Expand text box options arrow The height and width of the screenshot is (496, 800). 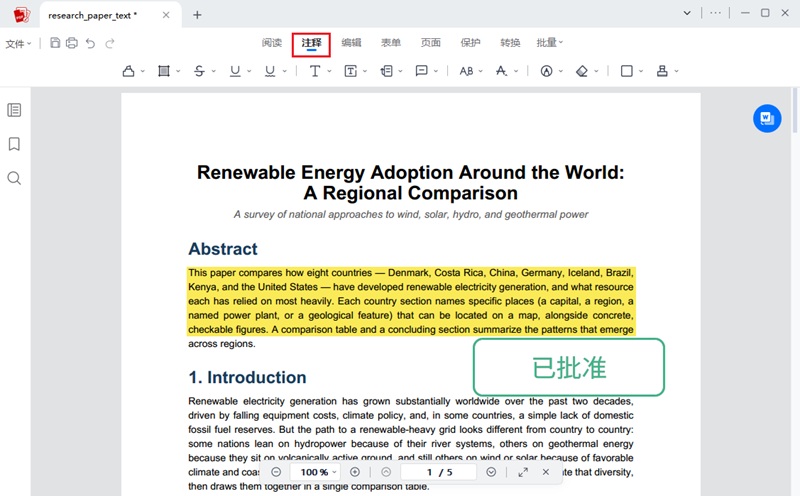(x=365, y=71)
